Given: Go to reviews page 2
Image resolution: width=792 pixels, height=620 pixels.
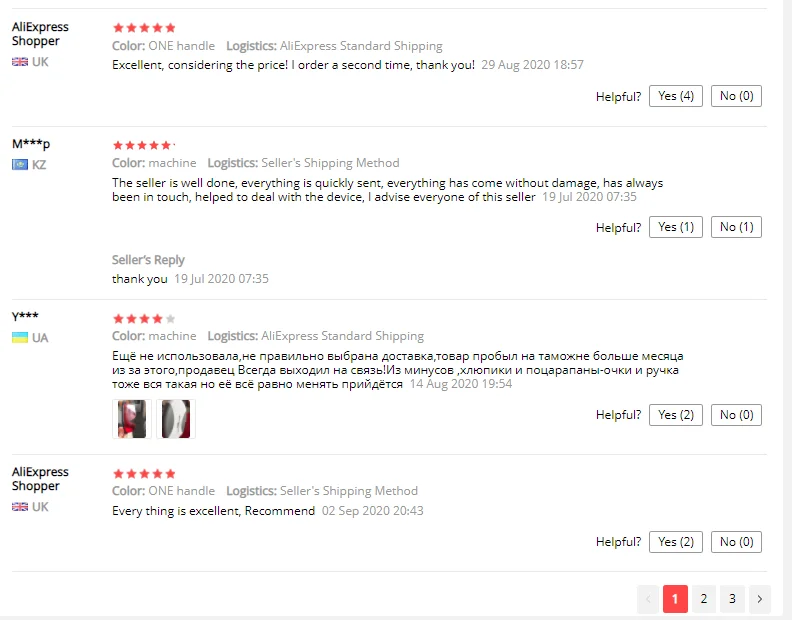Looking at the screenshot, I should pyautogui.click(x=704, y=599).
